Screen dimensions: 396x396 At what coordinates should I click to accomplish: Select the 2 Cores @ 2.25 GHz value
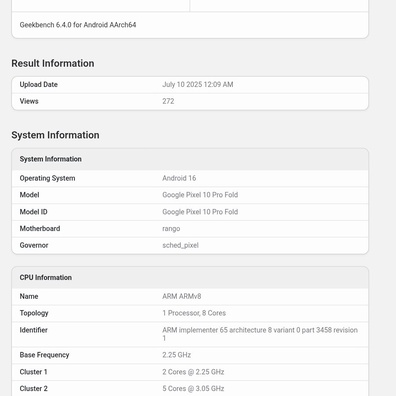(x=193, y=372)
